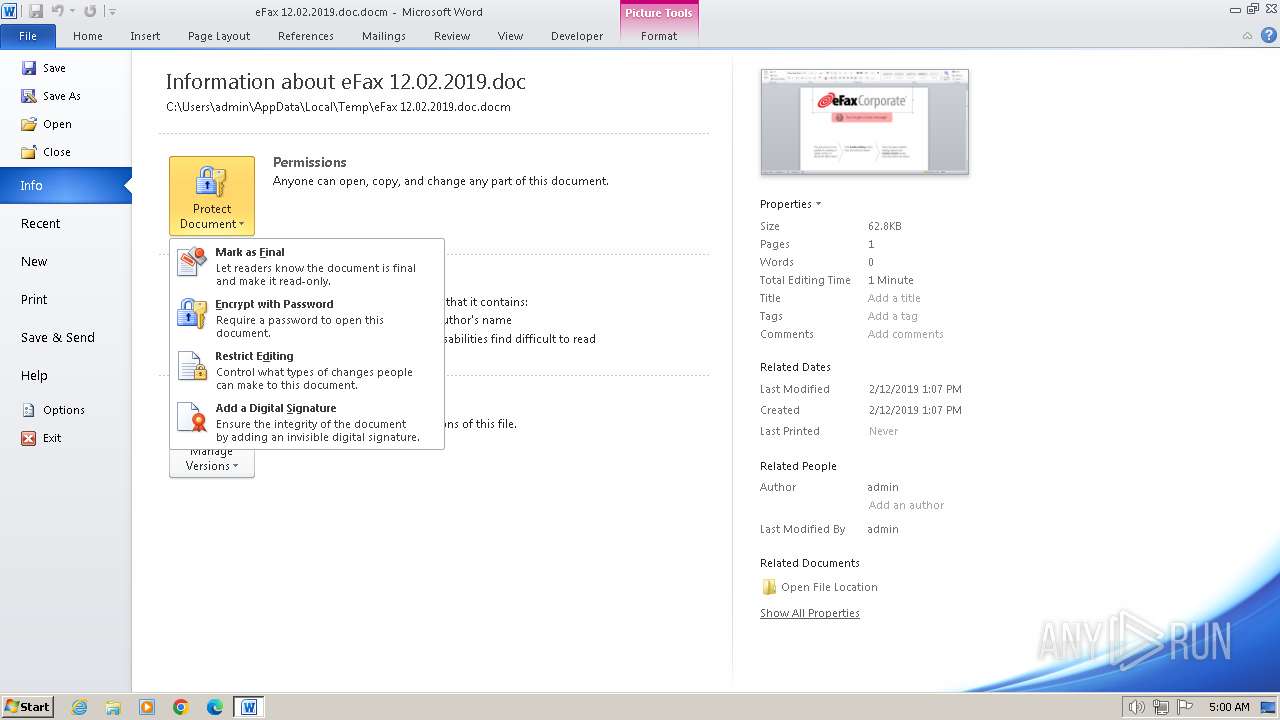This screenshot has width=1280, height=720.
Task: Choose Mark as Final
Action: point(308,266)
